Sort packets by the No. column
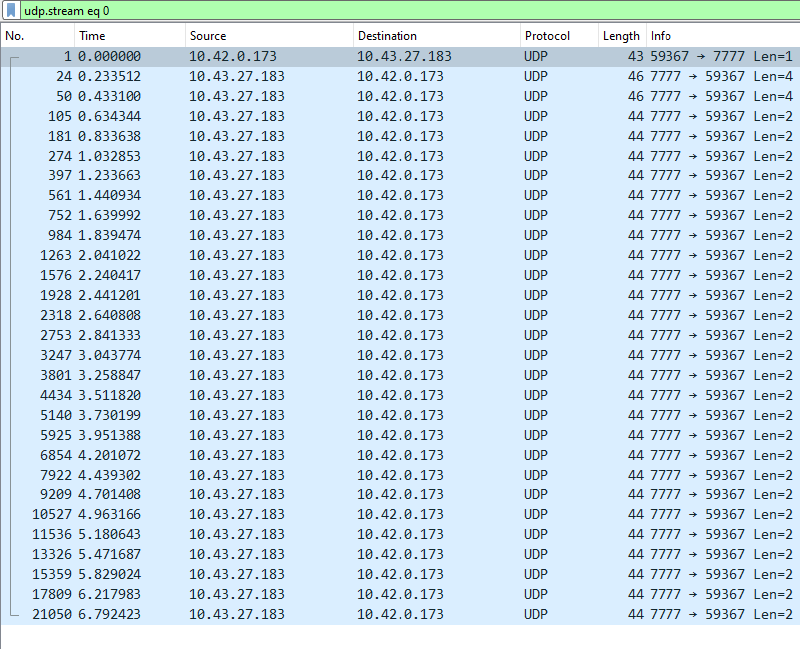Image resolution: width=800 pixels, height=649 pixels. tap(37, 35)
